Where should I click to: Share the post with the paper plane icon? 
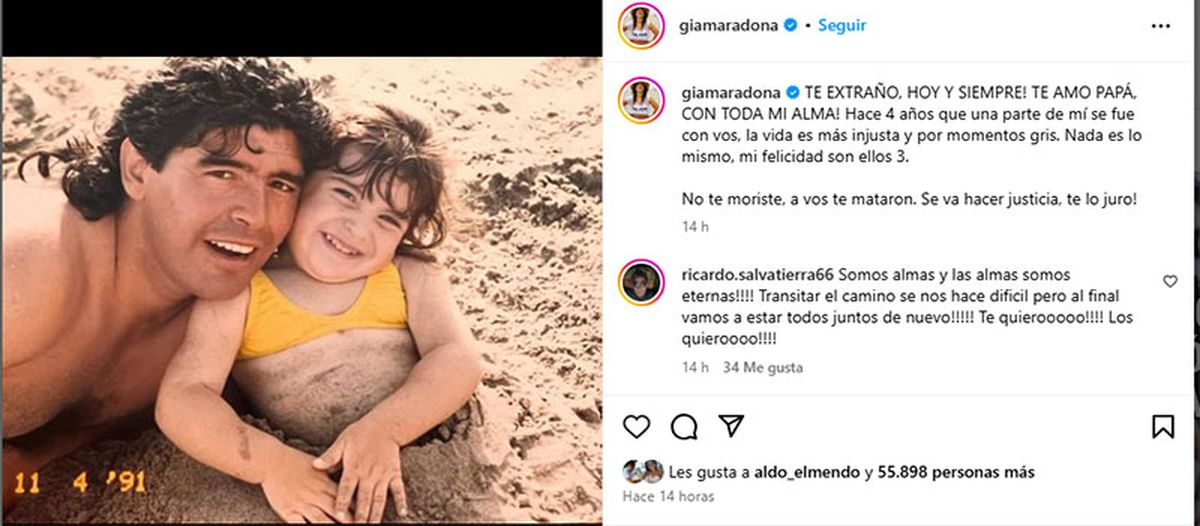click(x=732, y=427)
